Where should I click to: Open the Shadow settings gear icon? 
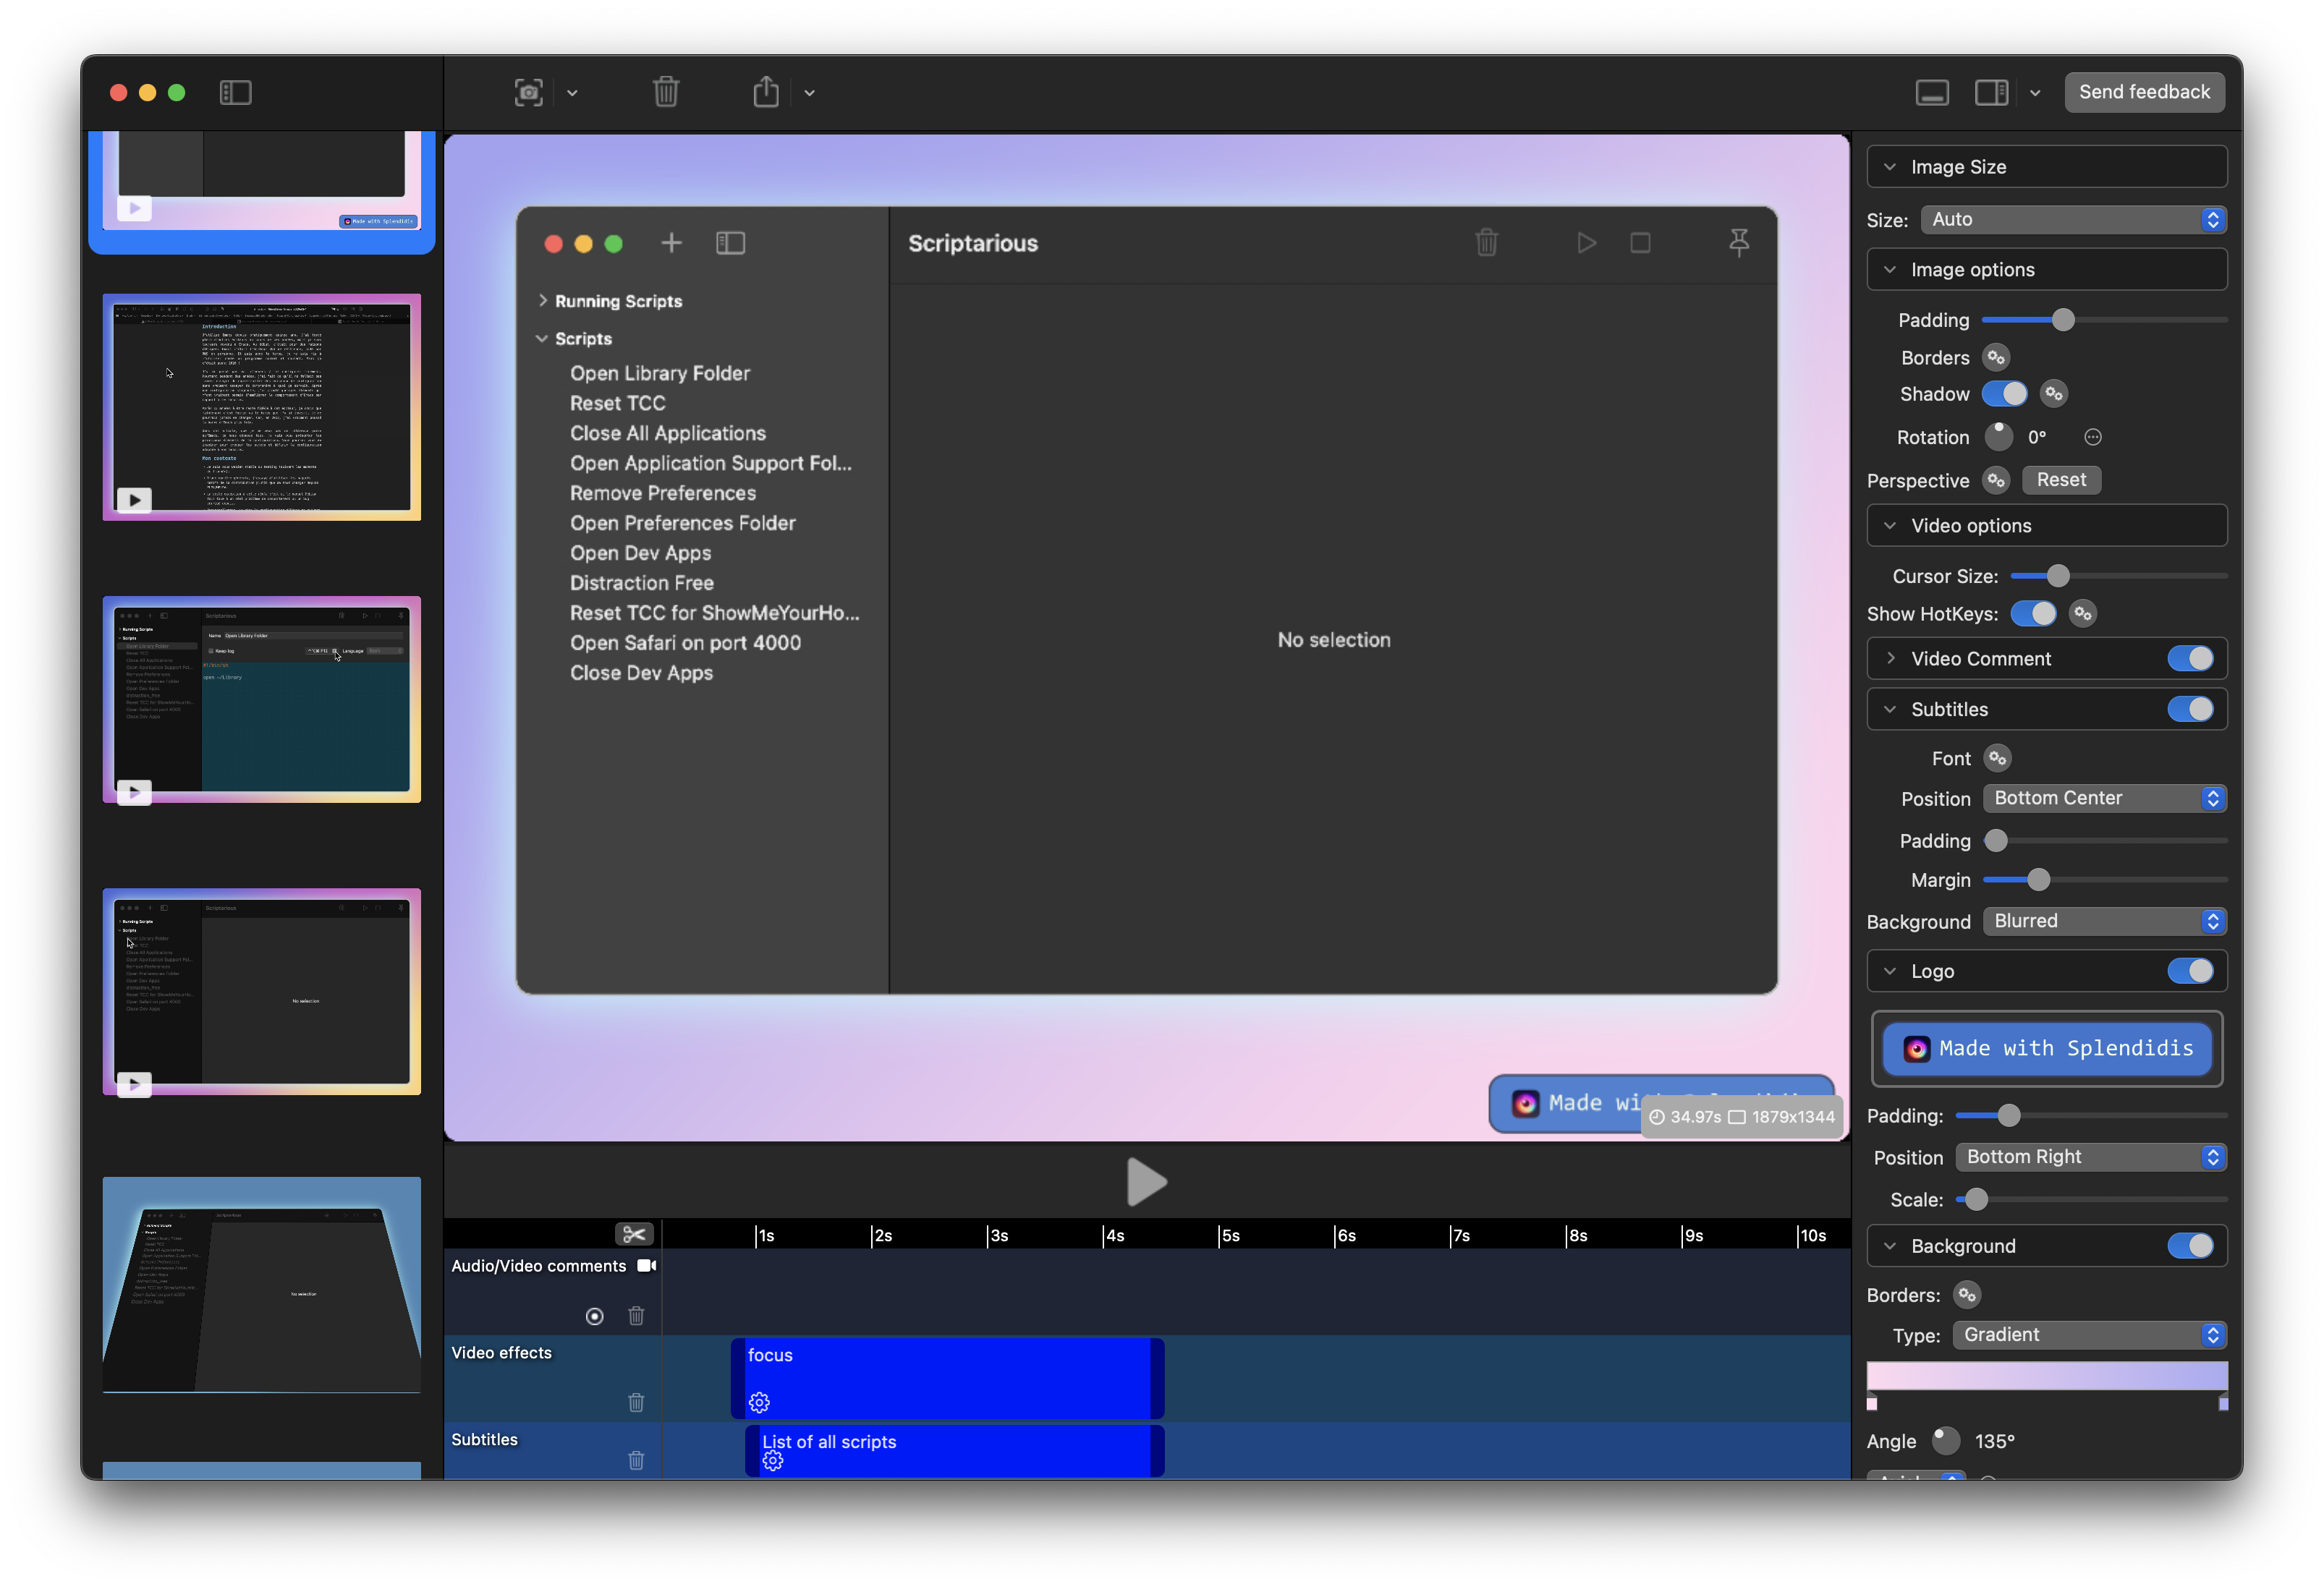coord(2054,394)
